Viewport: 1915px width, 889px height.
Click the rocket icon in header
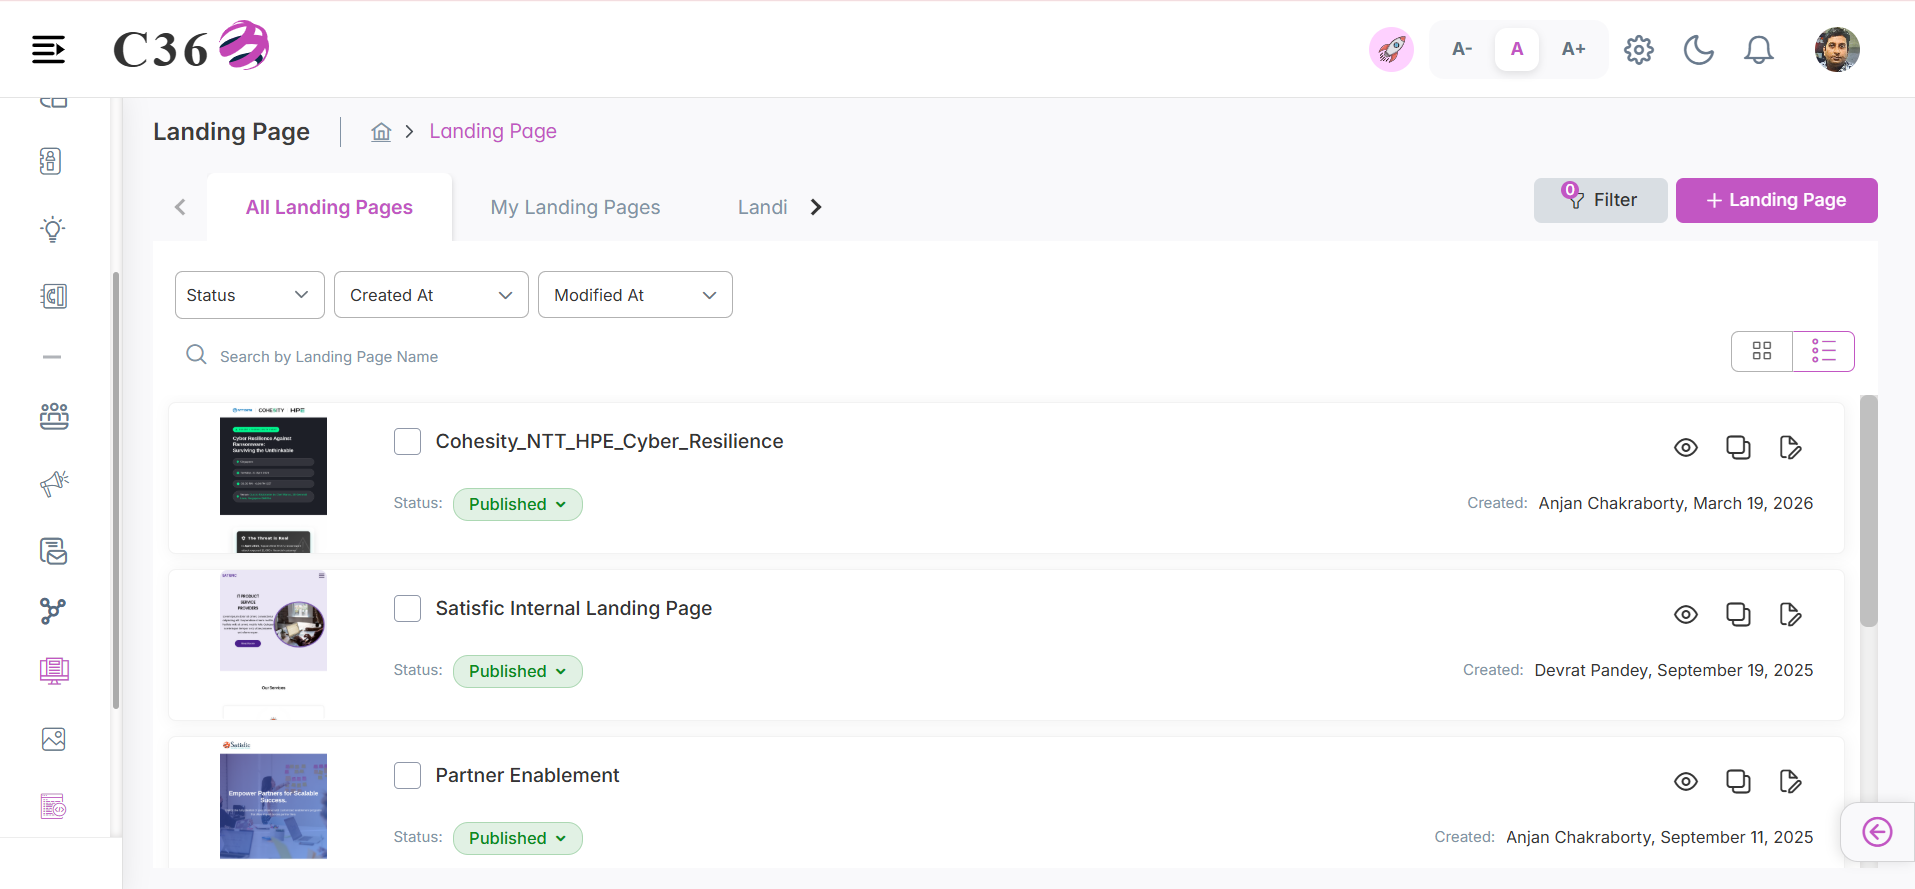pyautogui.click(x=1391, y=49)
